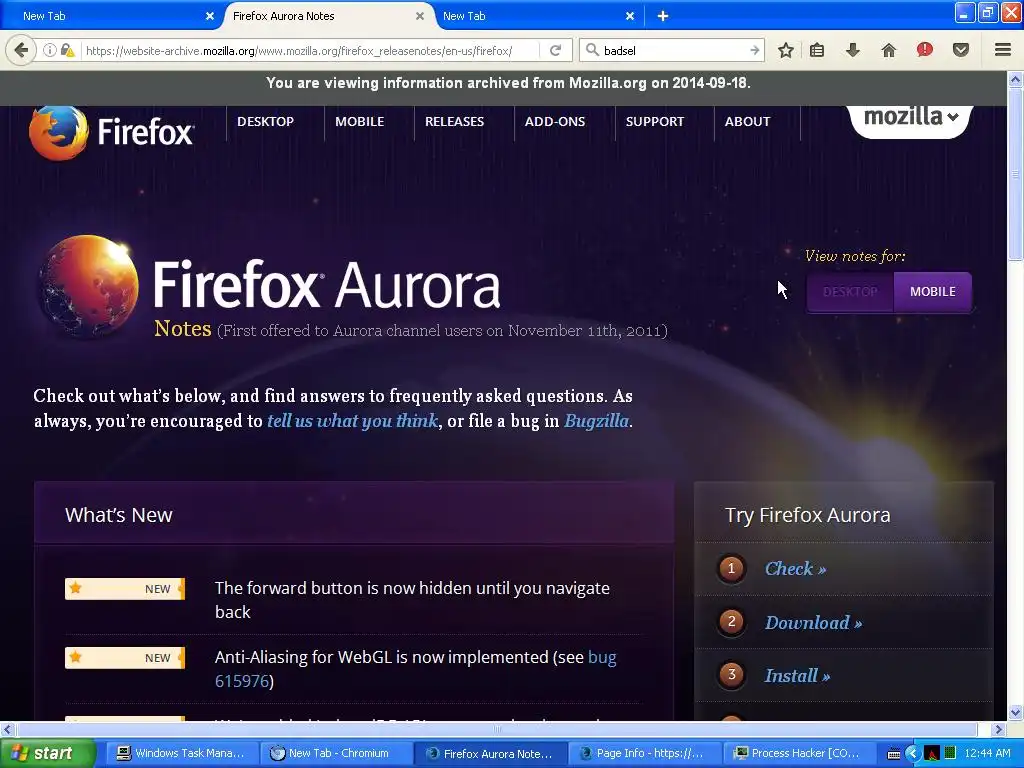The image size is (1024, 768).
Task: Click the NEW badge beside forward button note
Action: [x=125, y=588]
